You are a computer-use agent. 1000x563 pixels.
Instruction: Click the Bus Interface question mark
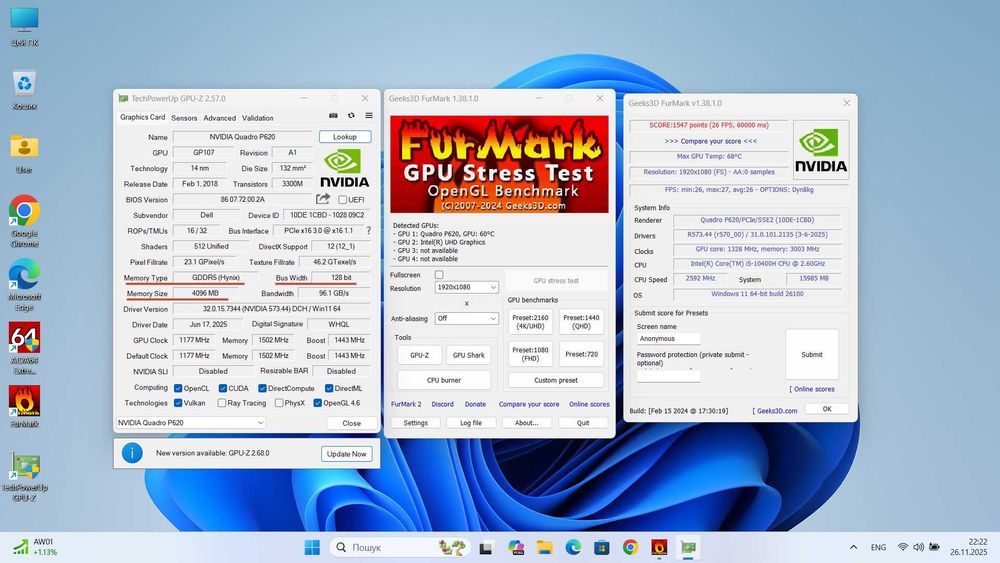(368, 231)
